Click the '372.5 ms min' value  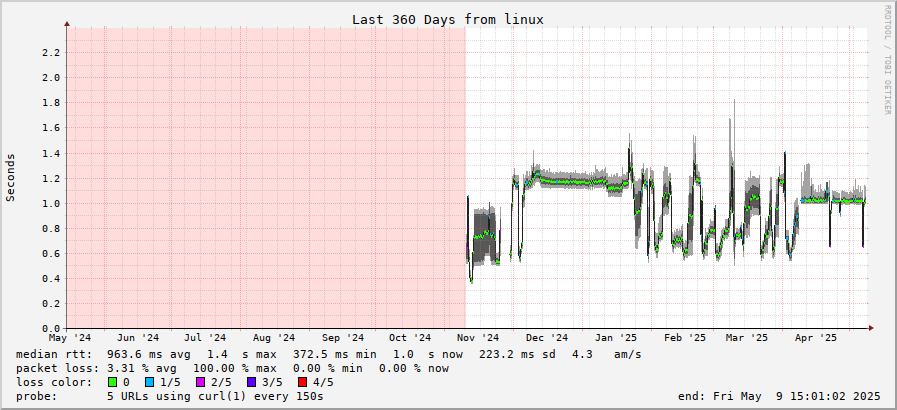click(334, 355)
